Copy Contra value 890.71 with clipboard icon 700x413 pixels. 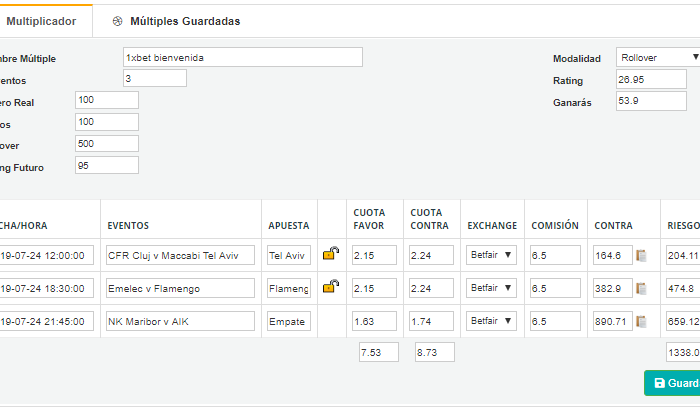click(x=642, y=321)
